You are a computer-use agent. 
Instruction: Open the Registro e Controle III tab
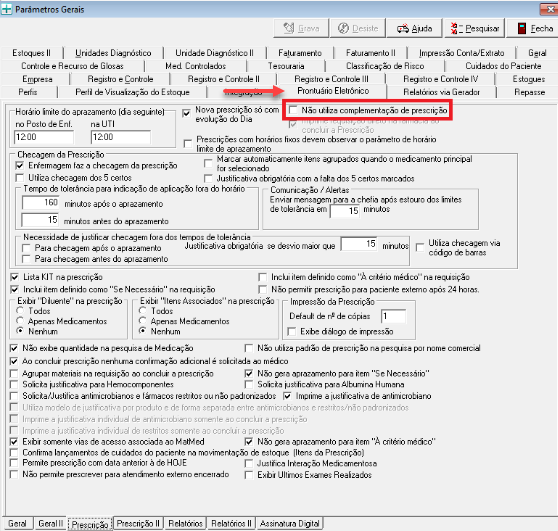tap(331, 79)
